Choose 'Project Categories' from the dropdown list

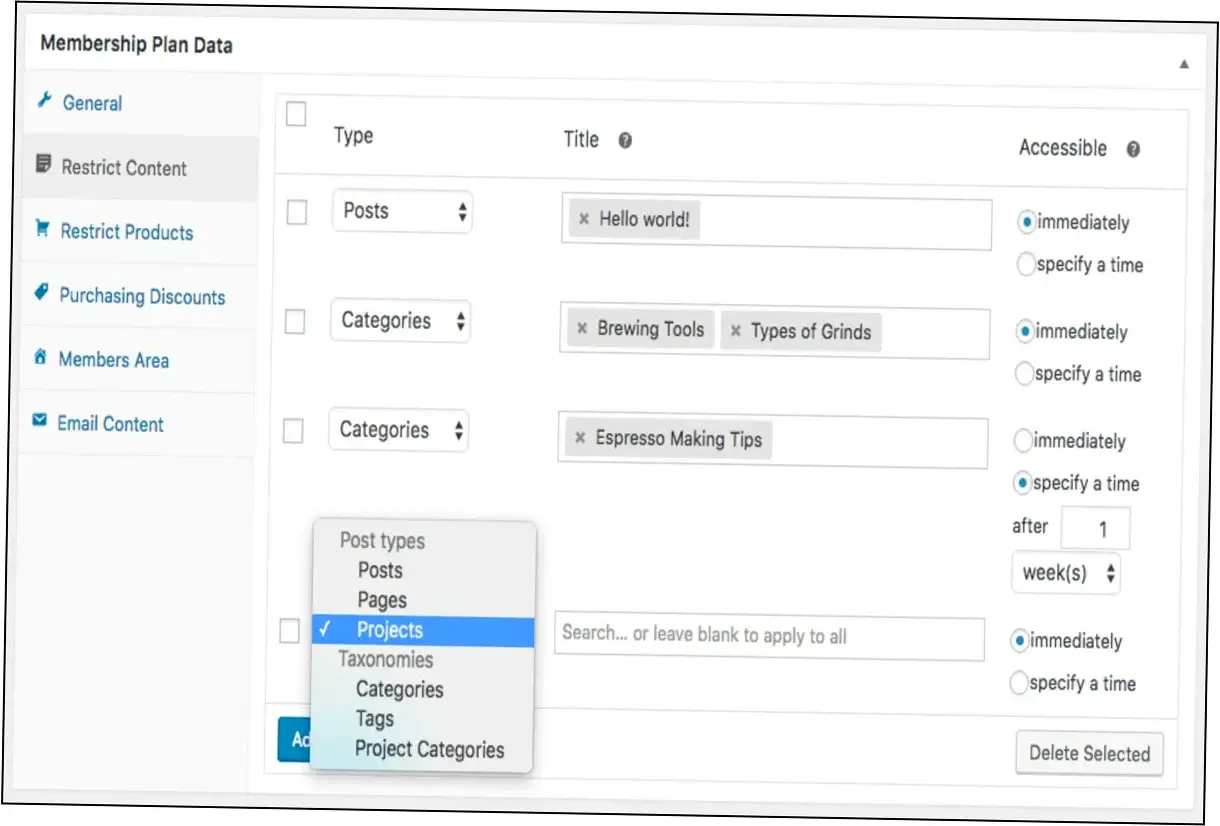(429, 750)
